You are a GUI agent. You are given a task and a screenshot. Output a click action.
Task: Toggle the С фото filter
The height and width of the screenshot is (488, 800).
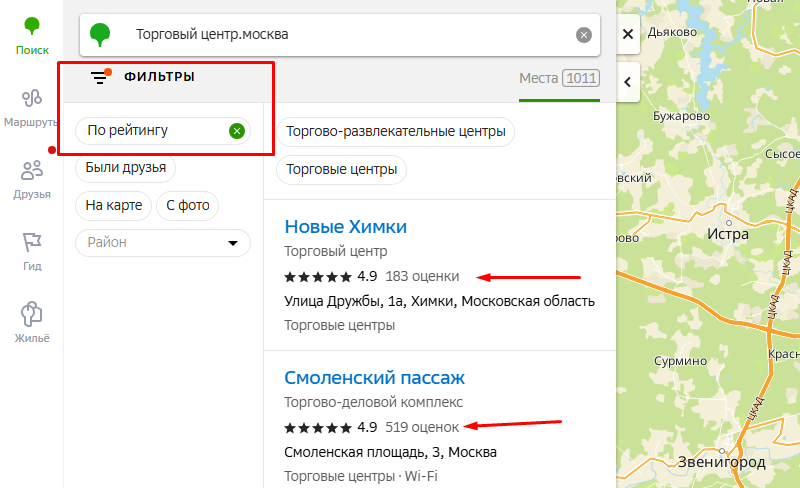point(187,205)
